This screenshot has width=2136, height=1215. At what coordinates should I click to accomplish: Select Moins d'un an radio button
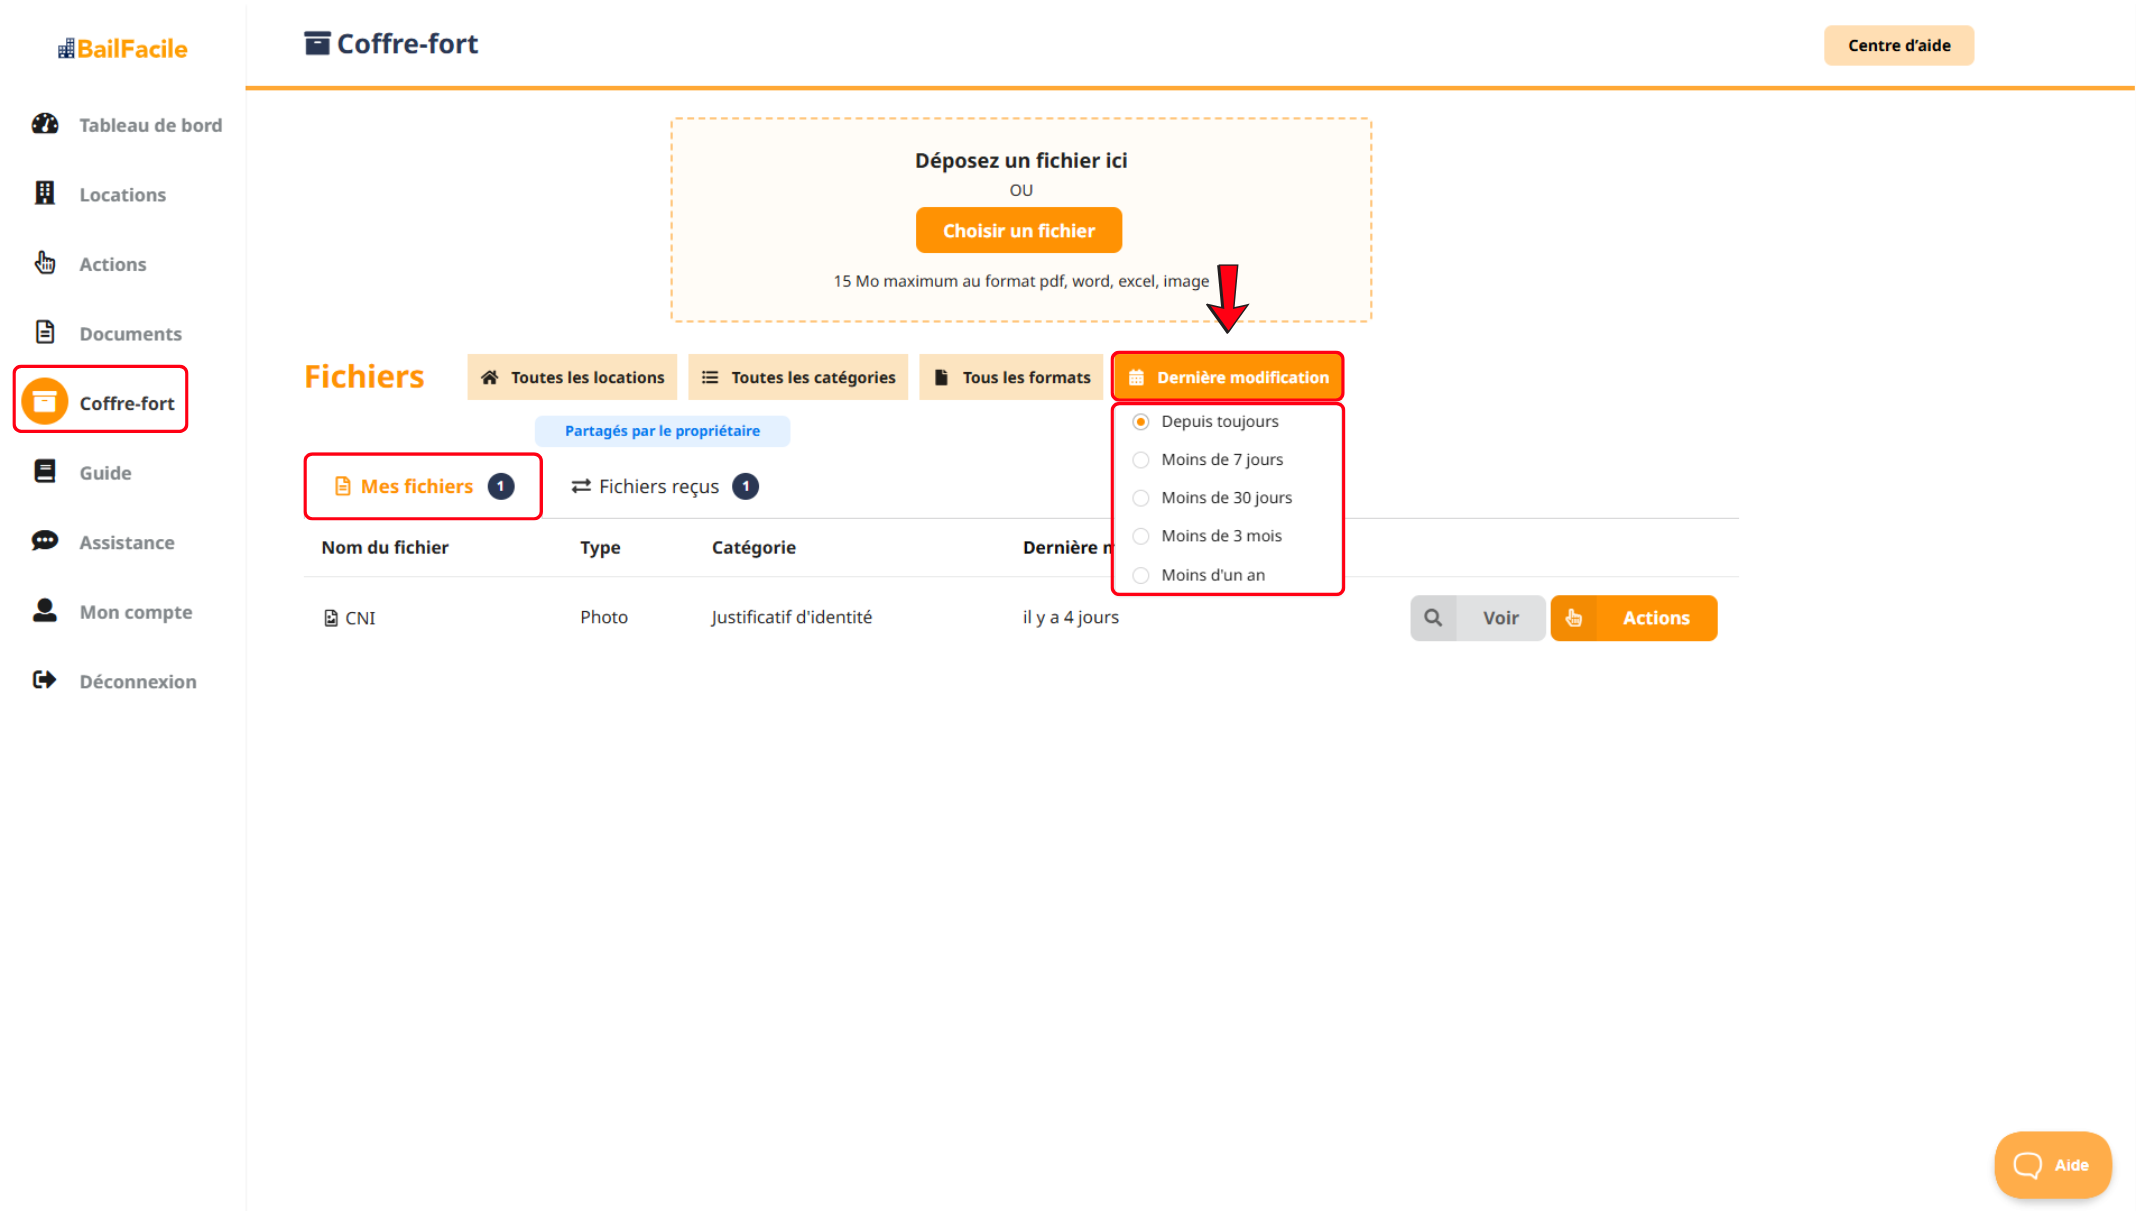pos(1141,575)
